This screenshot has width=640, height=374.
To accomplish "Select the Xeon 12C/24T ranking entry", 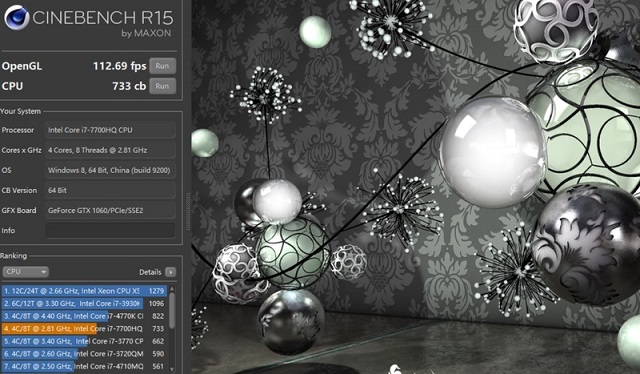I will point(84,291).
